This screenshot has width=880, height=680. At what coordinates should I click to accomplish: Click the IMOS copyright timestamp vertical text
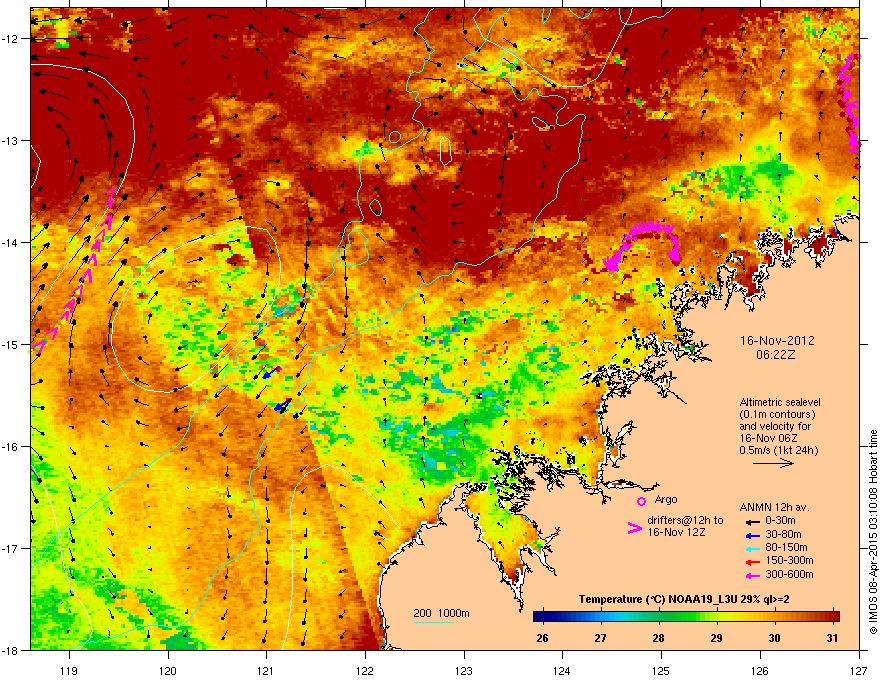coord(873,532)
